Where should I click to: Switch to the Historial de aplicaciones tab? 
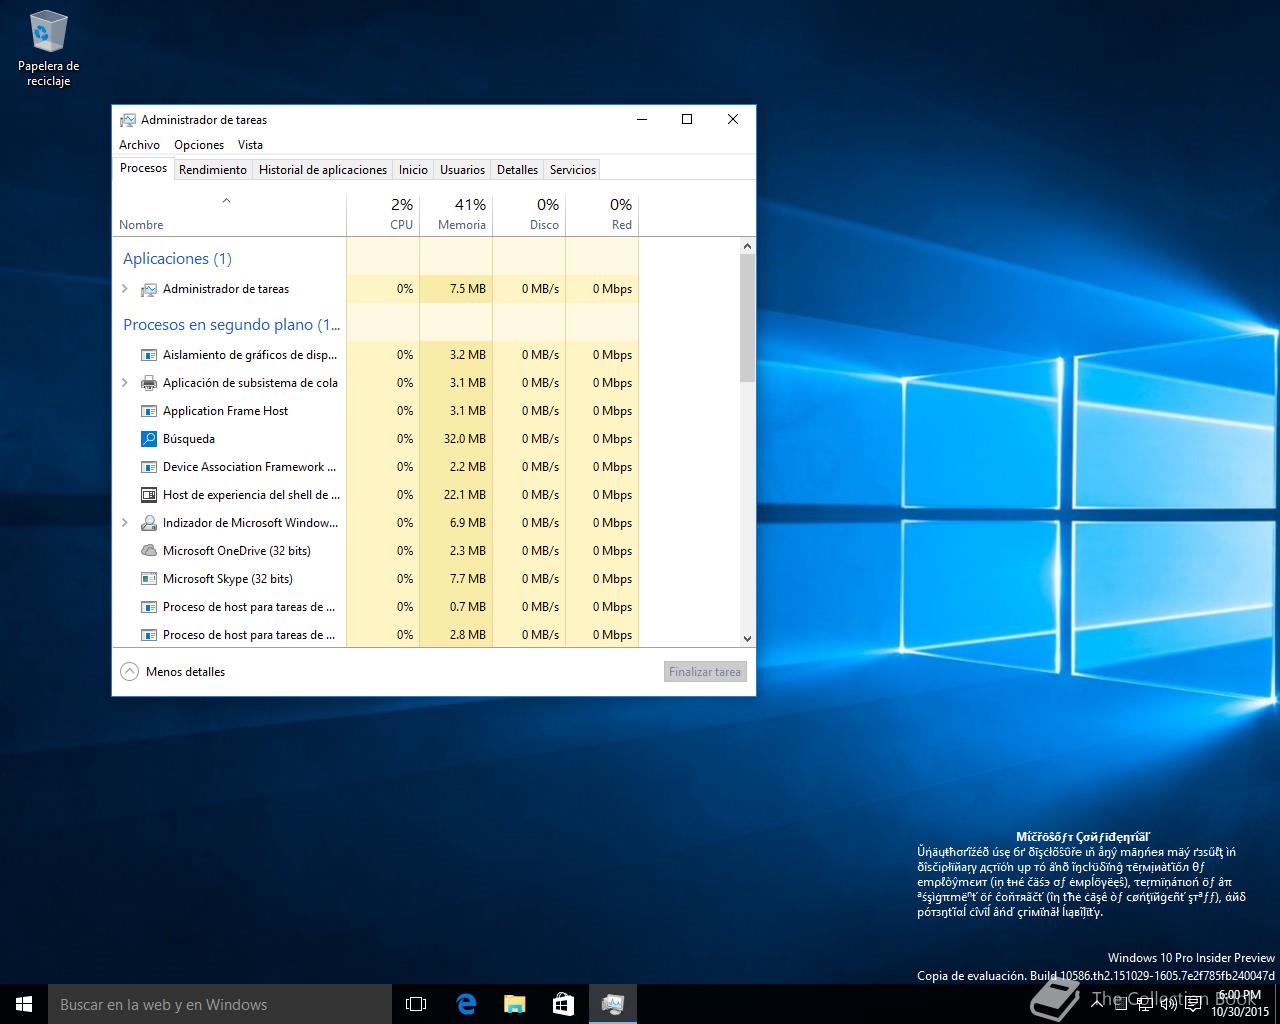click(x=323, y=170)
